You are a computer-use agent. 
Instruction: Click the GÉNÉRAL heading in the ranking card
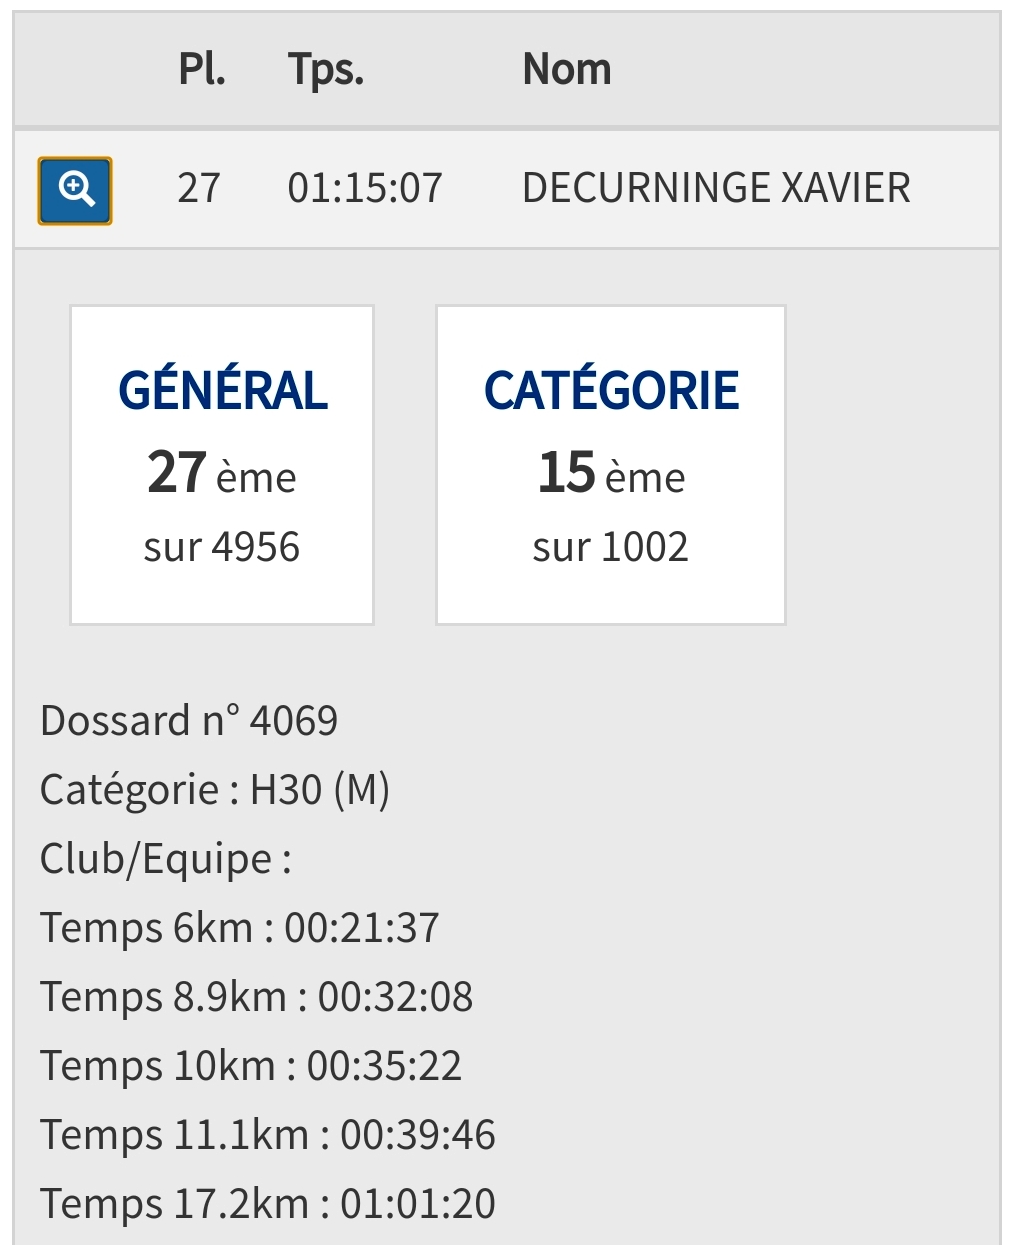pyautogui.click(x=222, y=390)
